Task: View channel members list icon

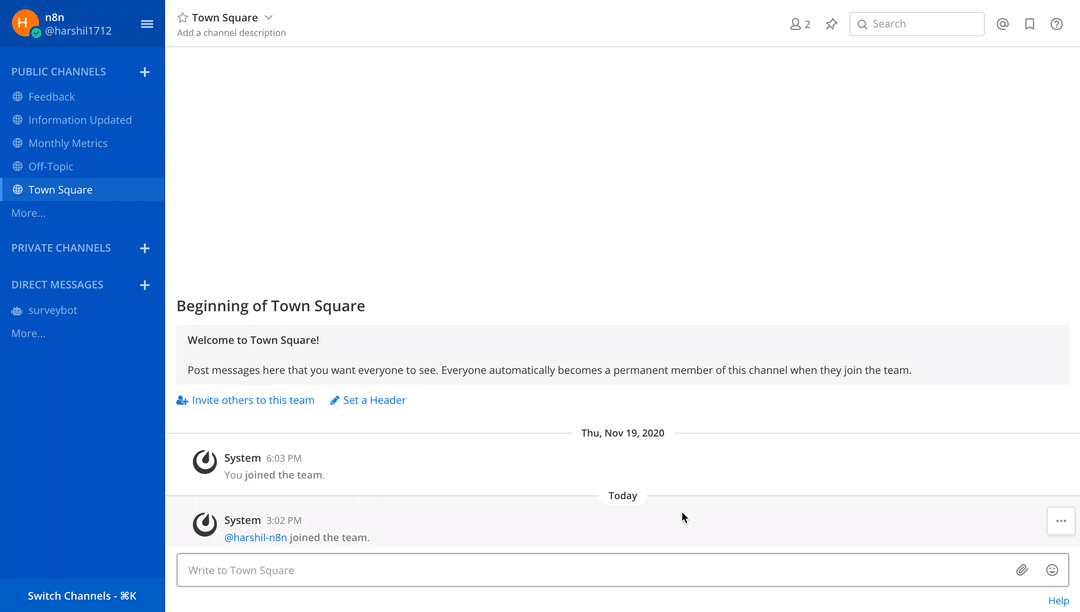Action: pos(800,24)
